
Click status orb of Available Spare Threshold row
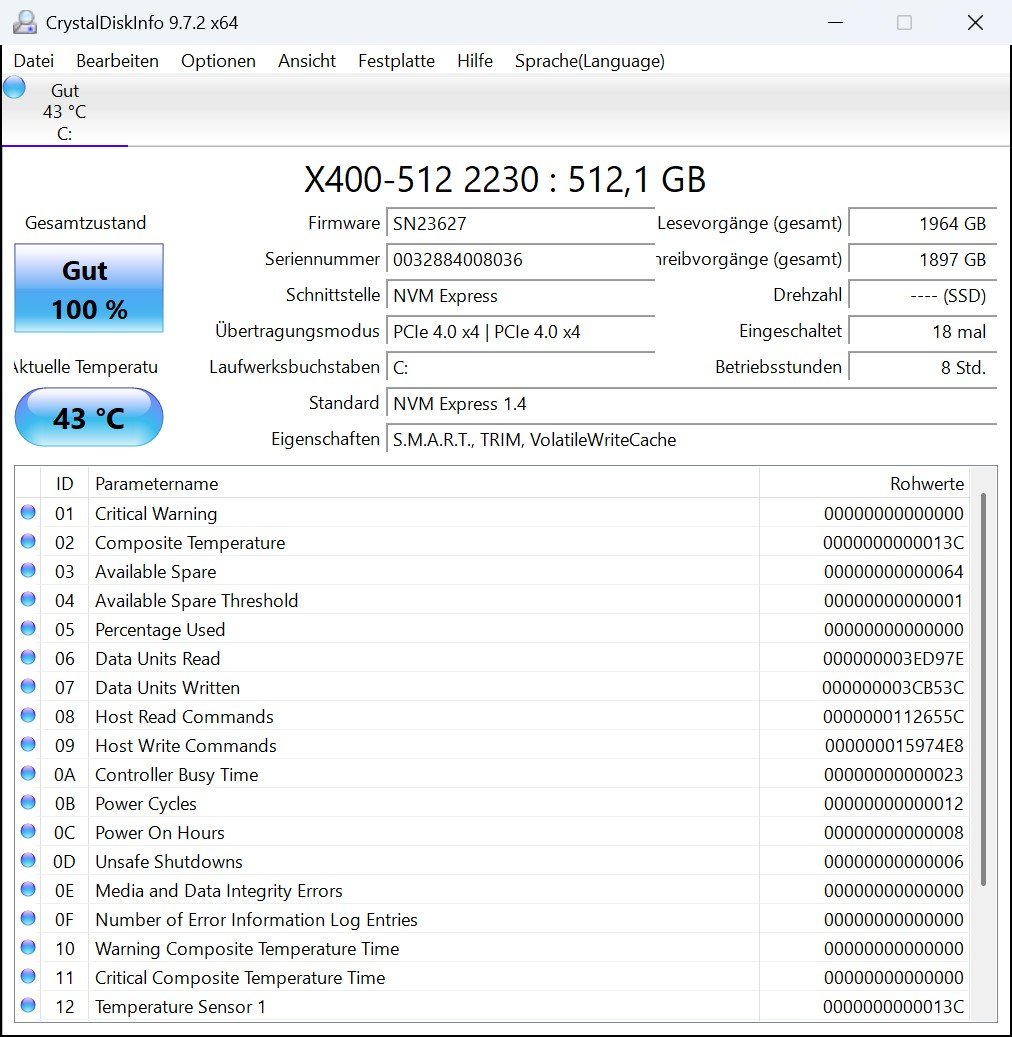click(28, 599)
